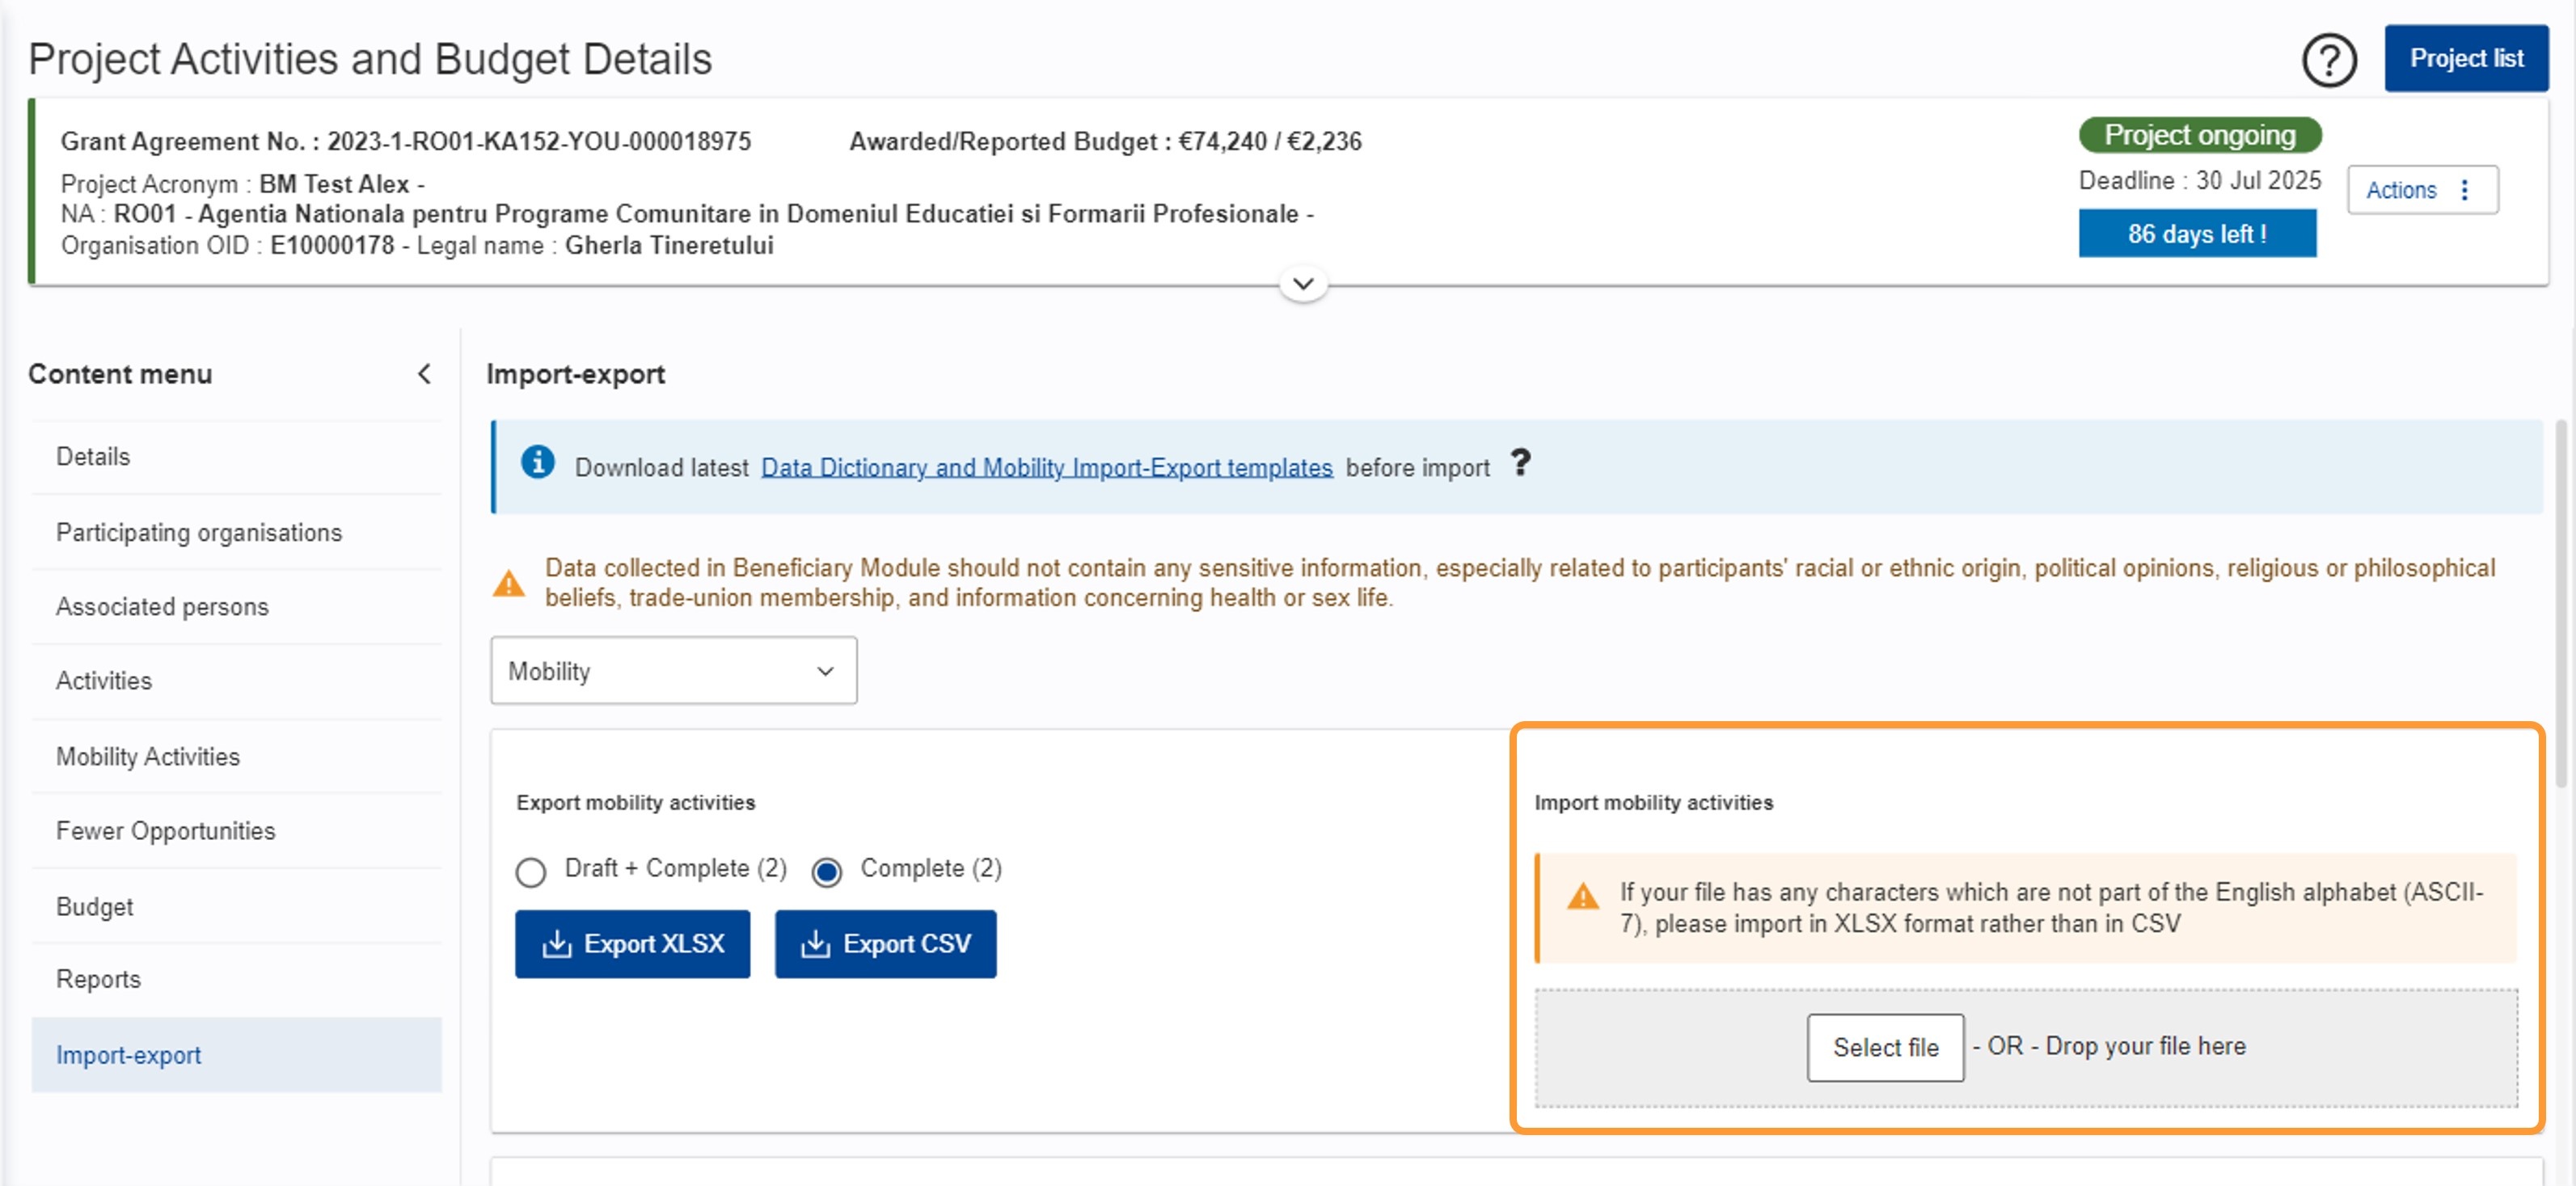
Task: Go to the Budget section
Action: point(236,907)
